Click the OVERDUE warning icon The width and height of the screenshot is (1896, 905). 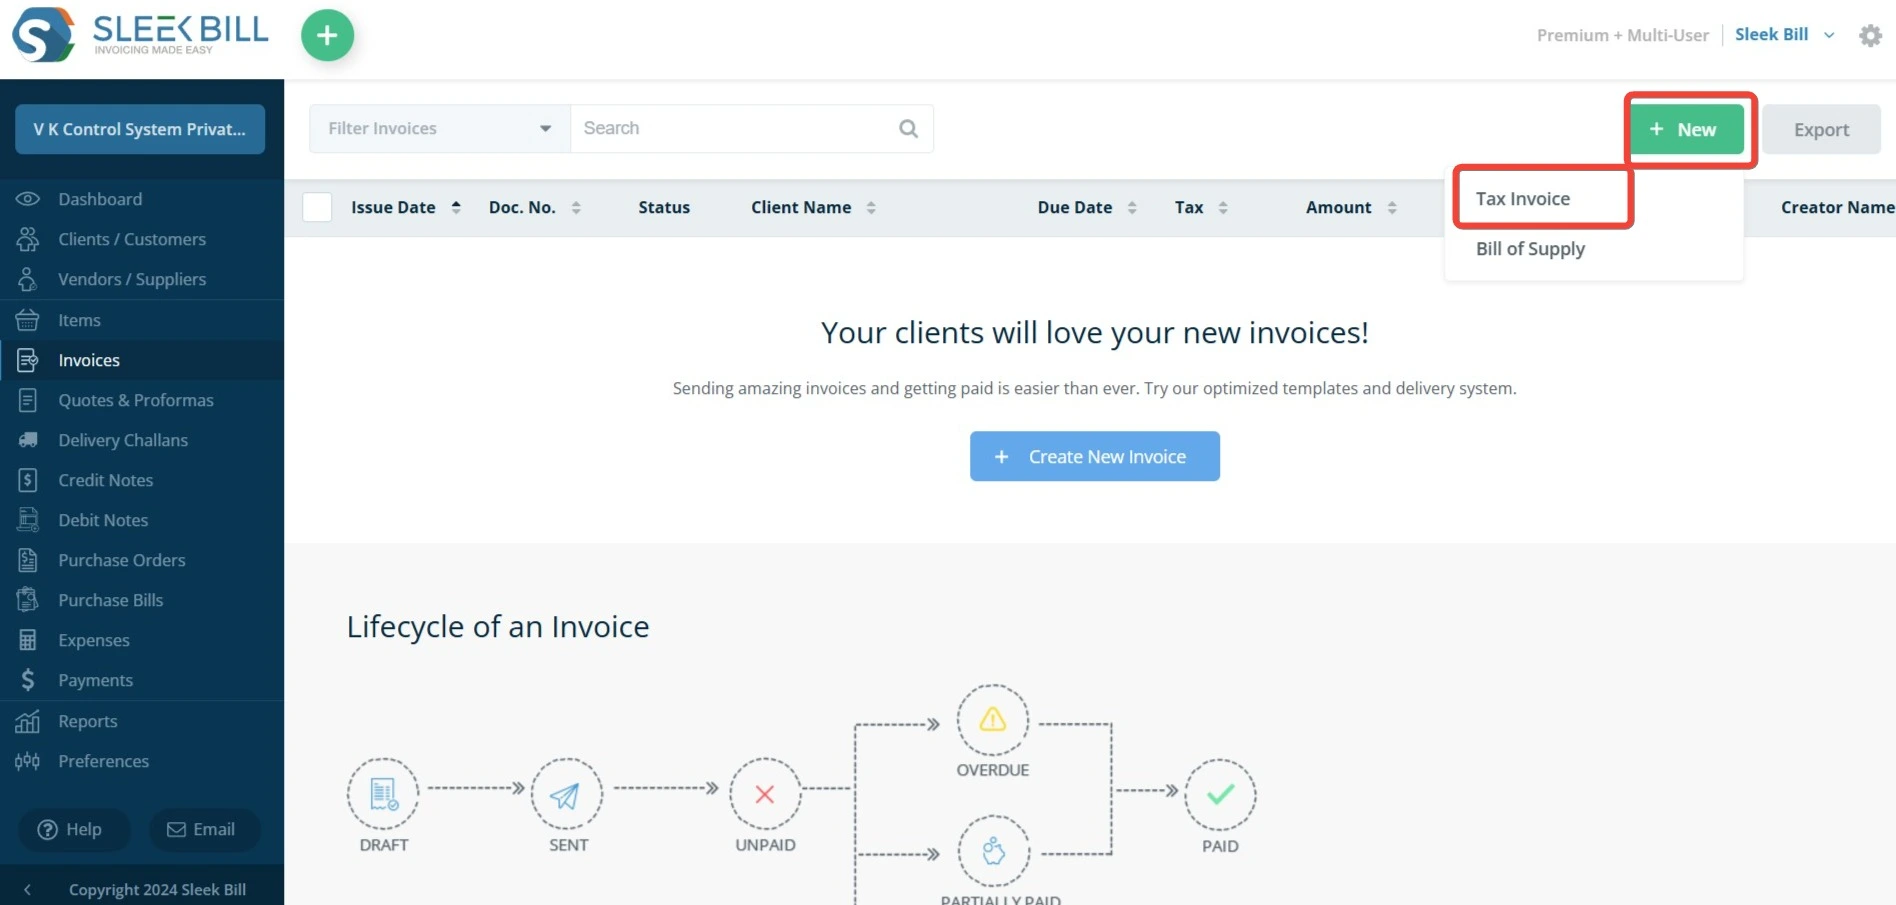pyautogui.click(x=992, y=720)
